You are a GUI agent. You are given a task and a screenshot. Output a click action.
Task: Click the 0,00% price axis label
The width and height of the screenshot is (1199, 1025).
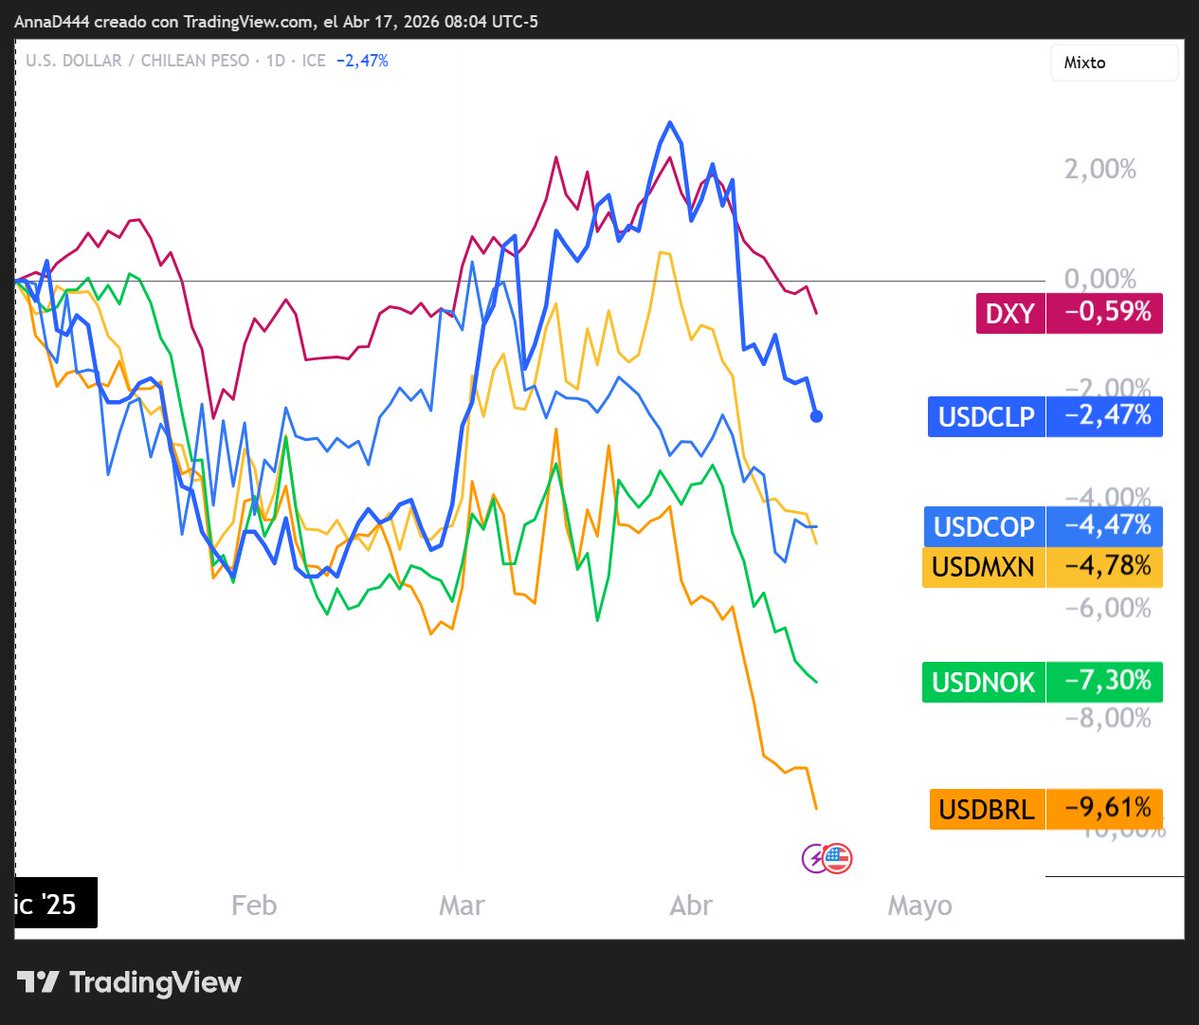pyautogui.click(x=1100, y=278)
